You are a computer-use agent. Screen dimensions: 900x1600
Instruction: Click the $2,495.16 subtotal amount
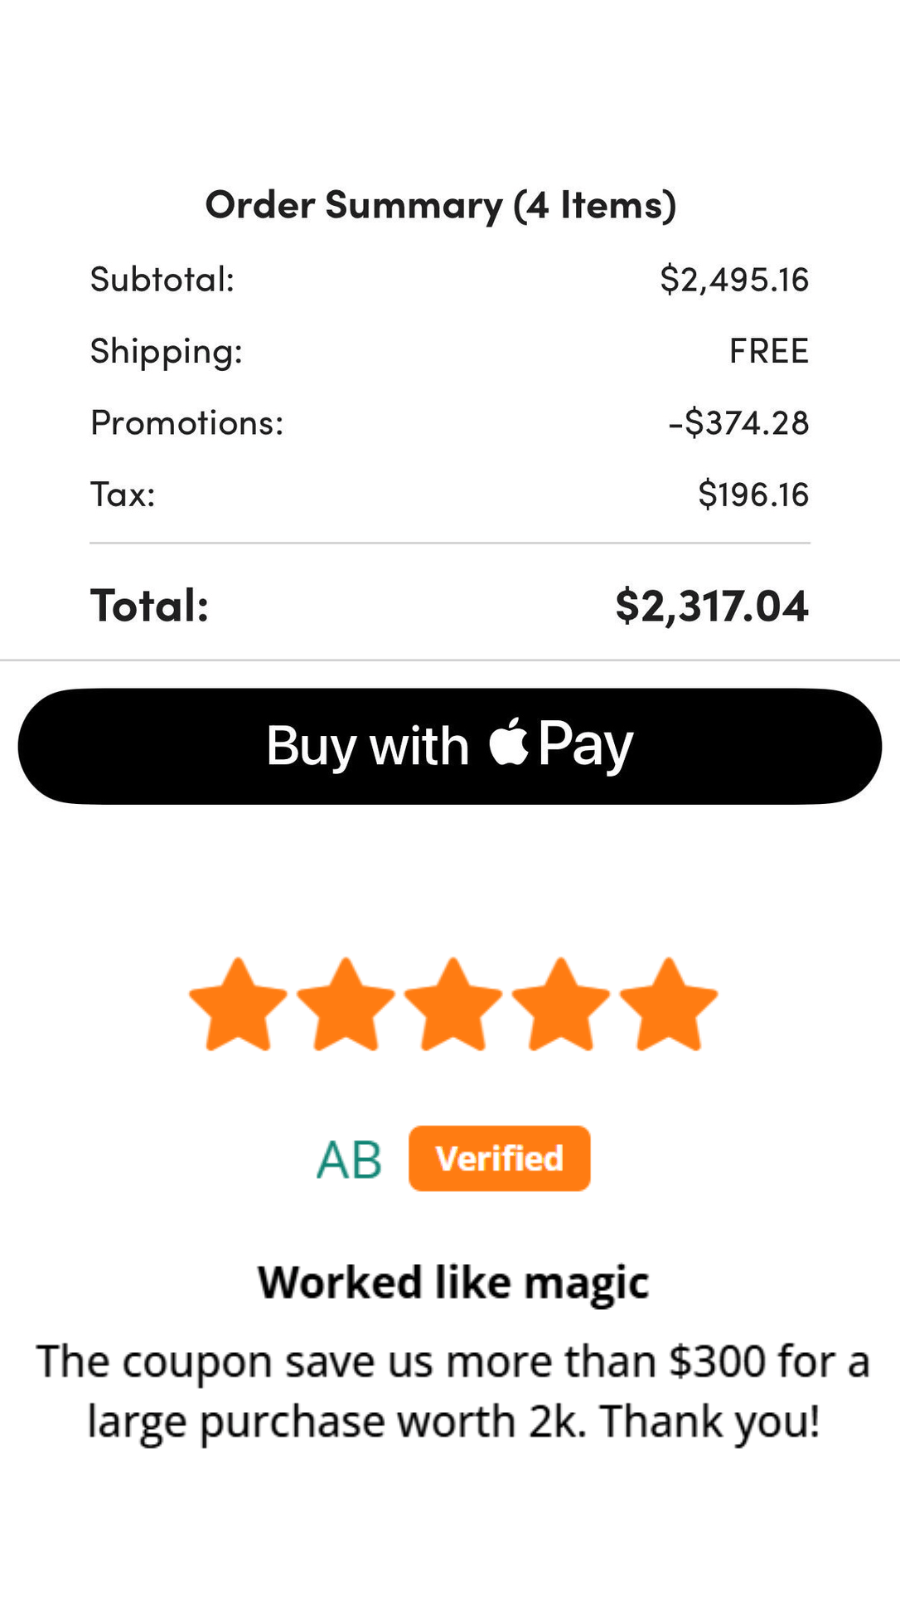point(734,279)
